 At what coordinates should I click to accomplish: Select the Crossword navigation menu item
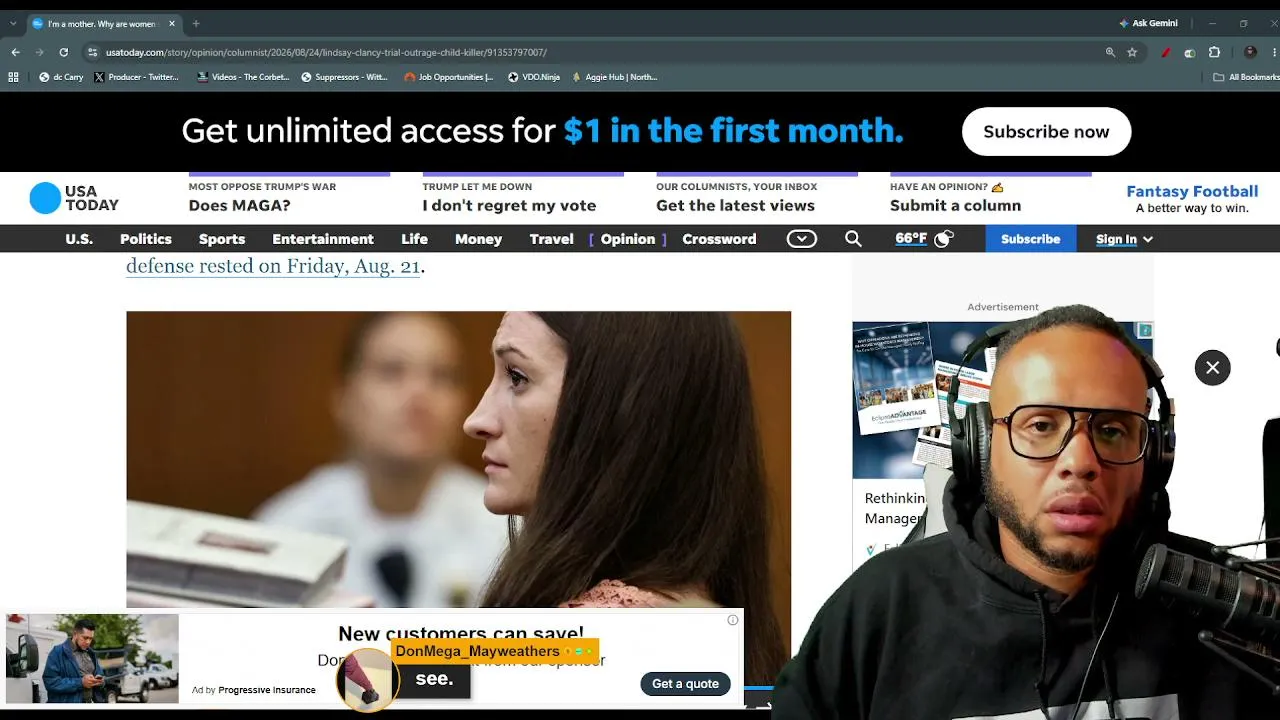tap(719, 239)
